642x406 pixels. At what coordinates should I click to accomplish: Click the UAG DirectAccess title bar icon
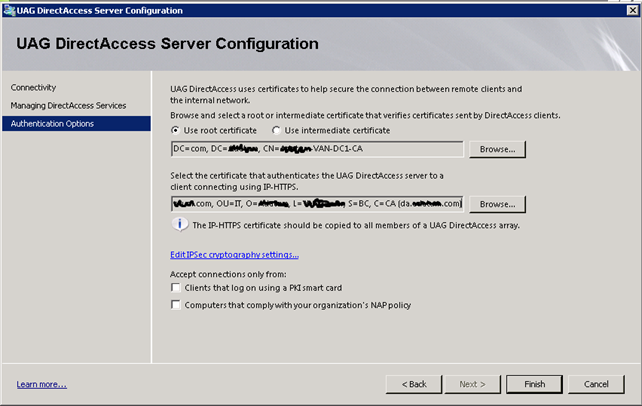(x=9, y=10)
